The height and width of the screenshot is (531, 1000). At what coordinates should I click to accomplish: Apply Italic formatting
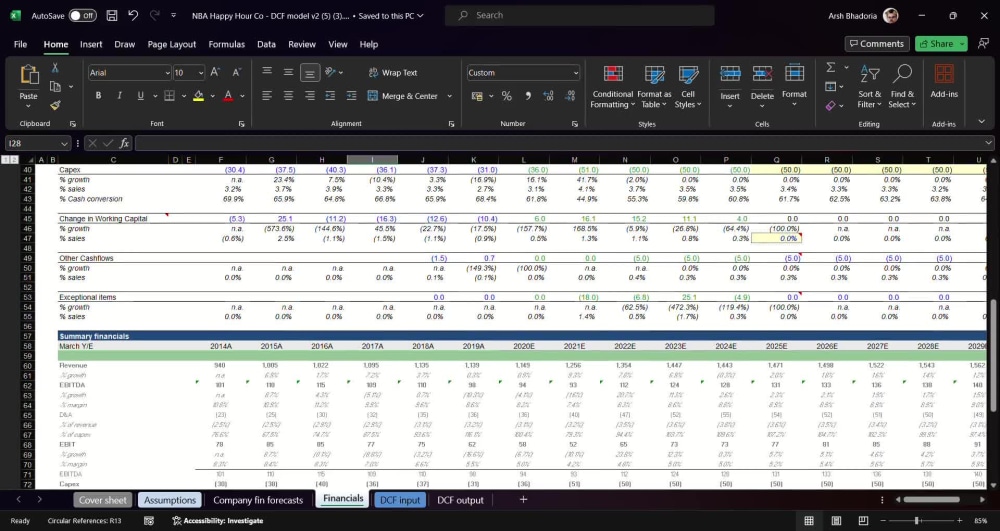119,96
